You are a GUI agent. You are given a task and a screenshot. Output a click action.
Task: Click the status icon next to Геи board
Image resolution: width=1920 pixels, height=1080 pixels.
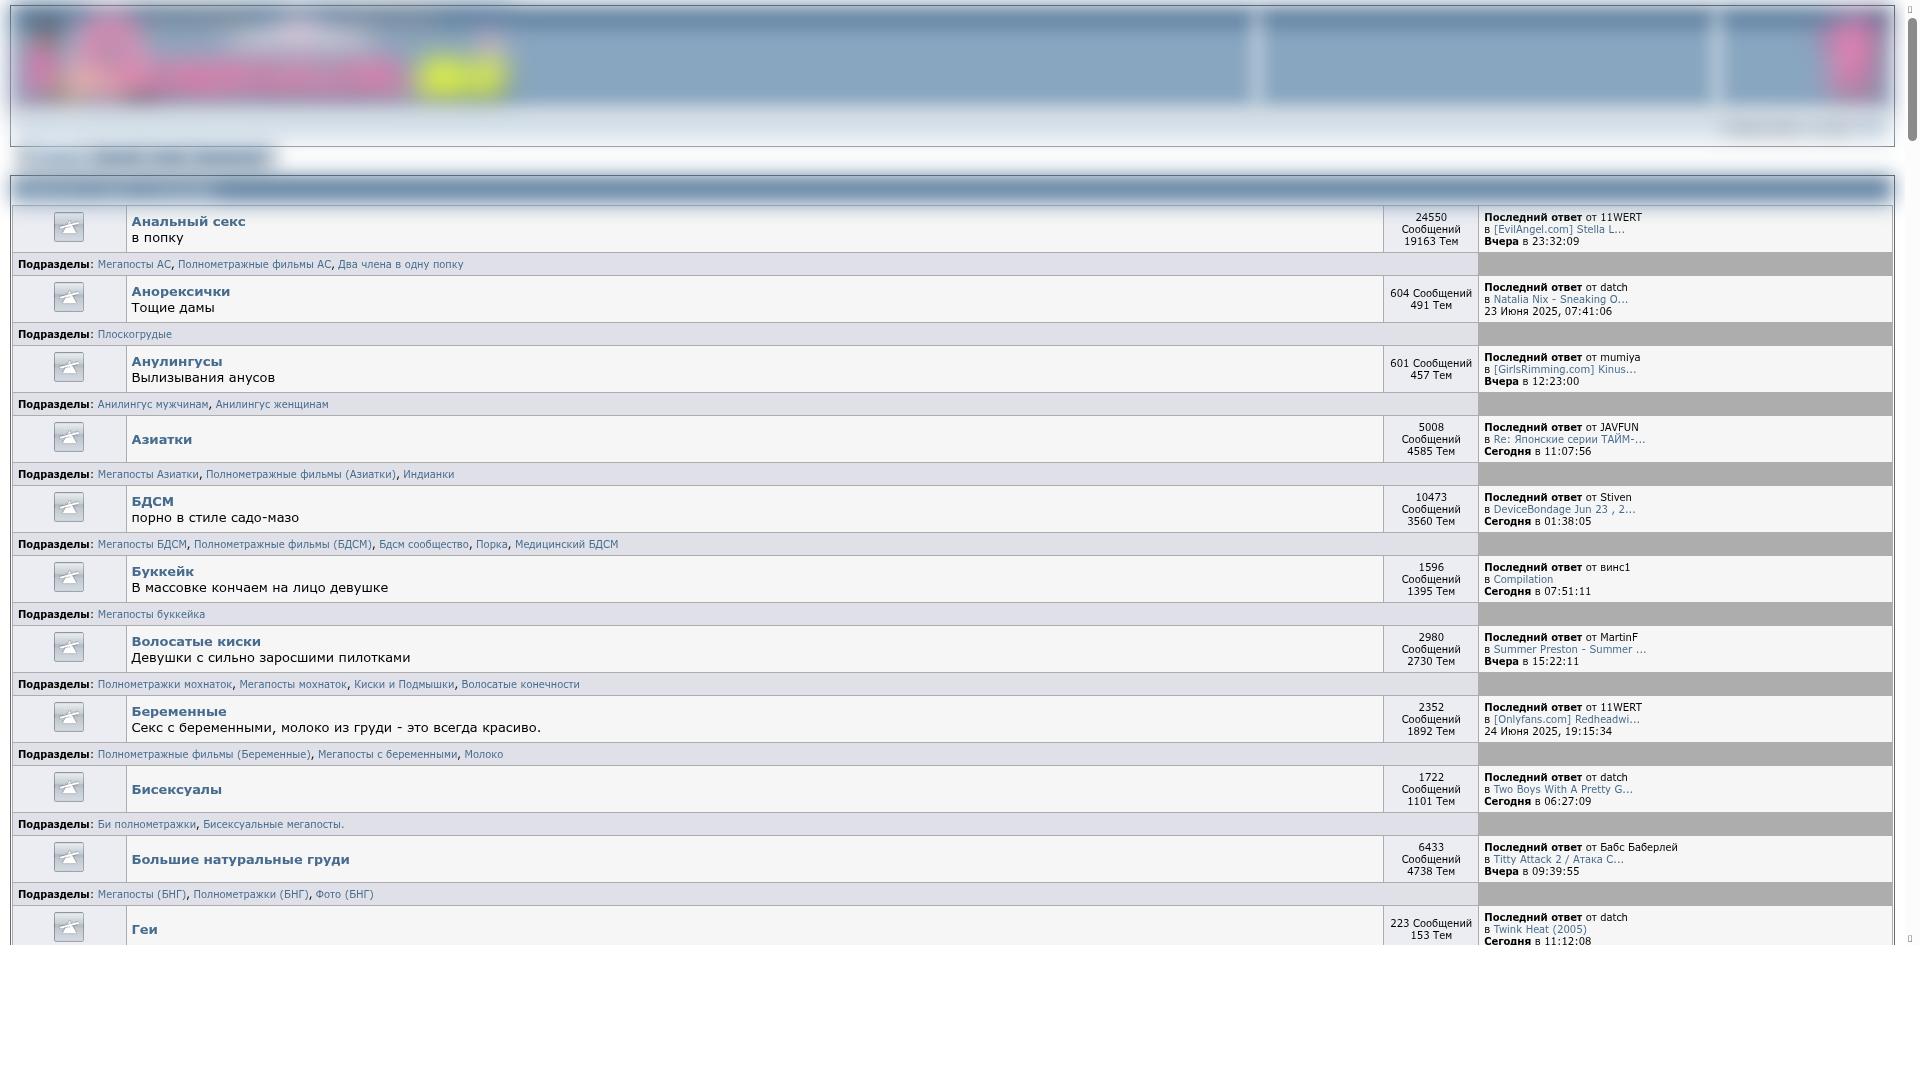[69, 927]
